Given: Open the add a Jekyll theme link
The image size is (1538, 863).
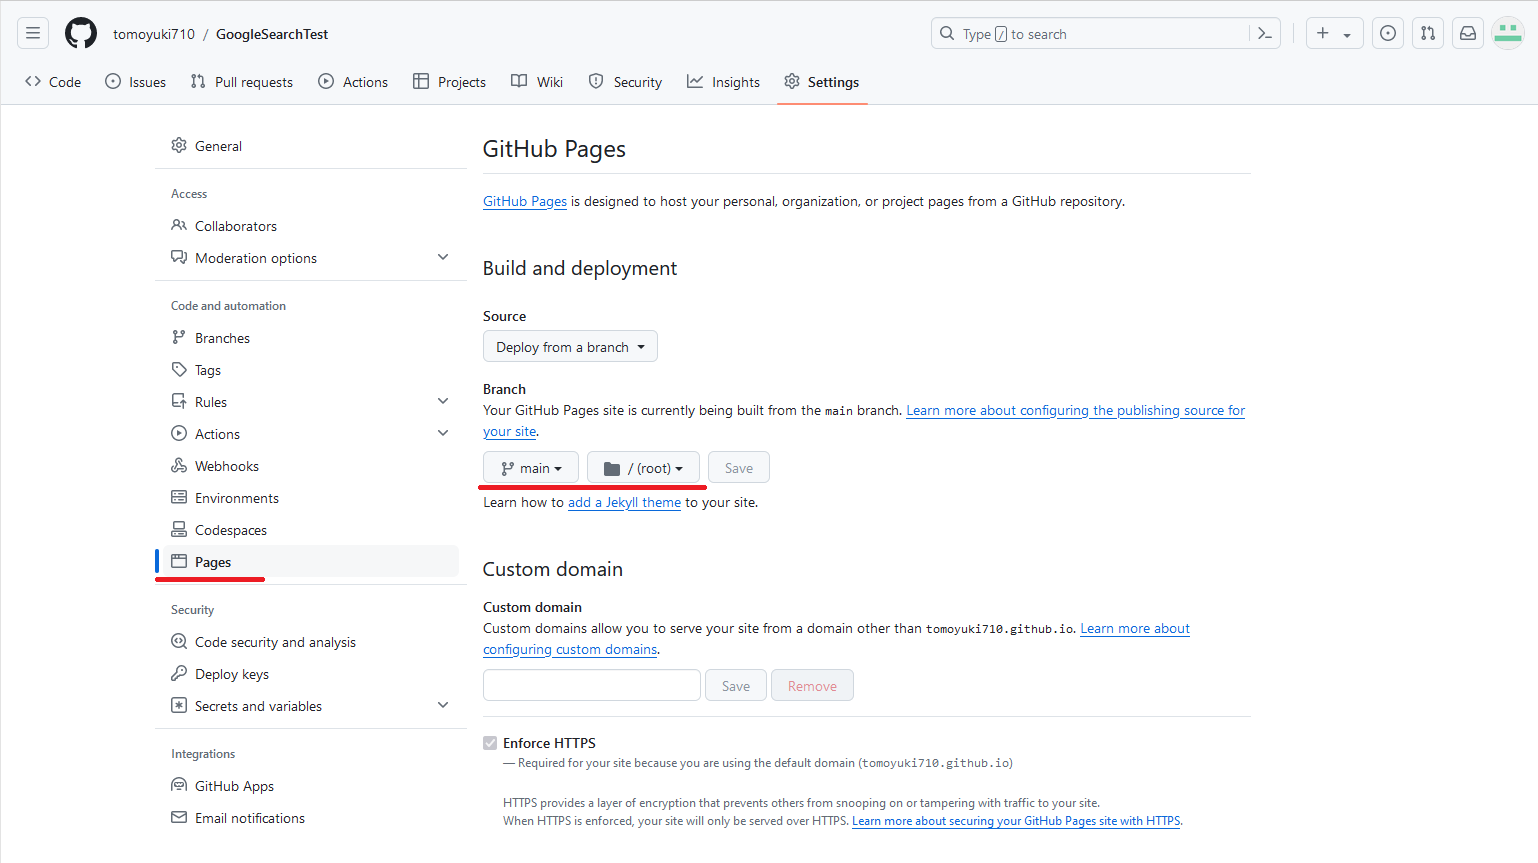Looking at the screenshot, I should pyautogui.click(x=624, y=502).
